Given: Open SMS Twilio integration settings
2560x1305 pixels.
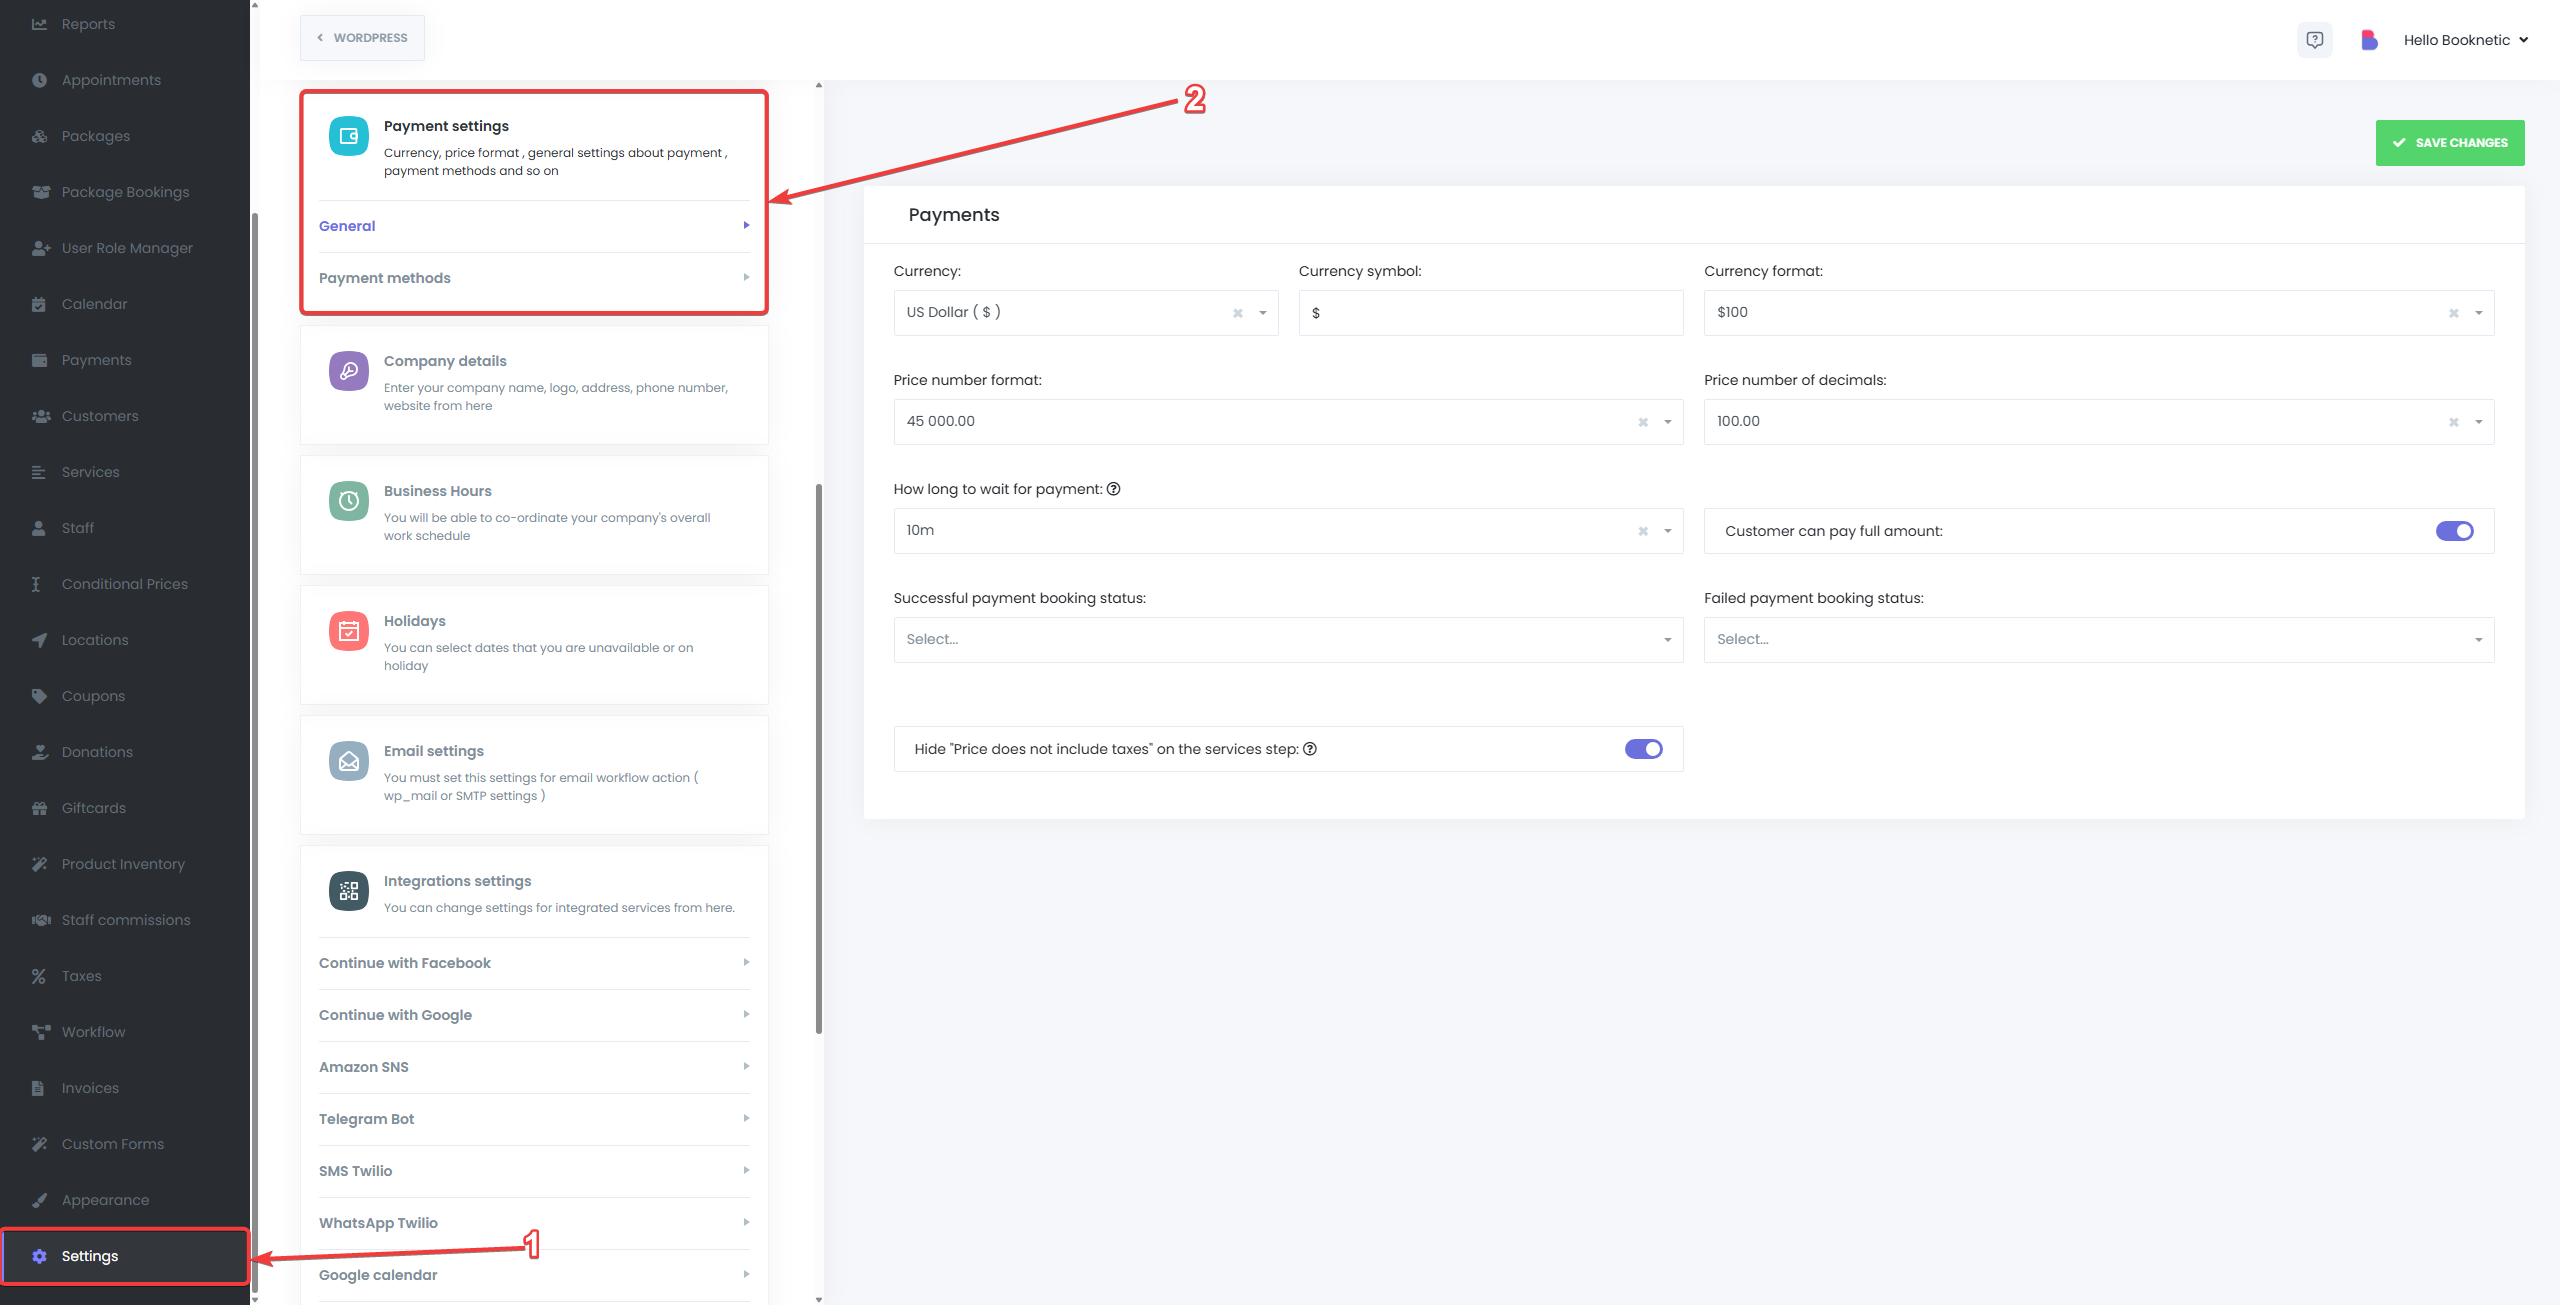Looking at the screenshot, I should click(x=534, y=1171).
